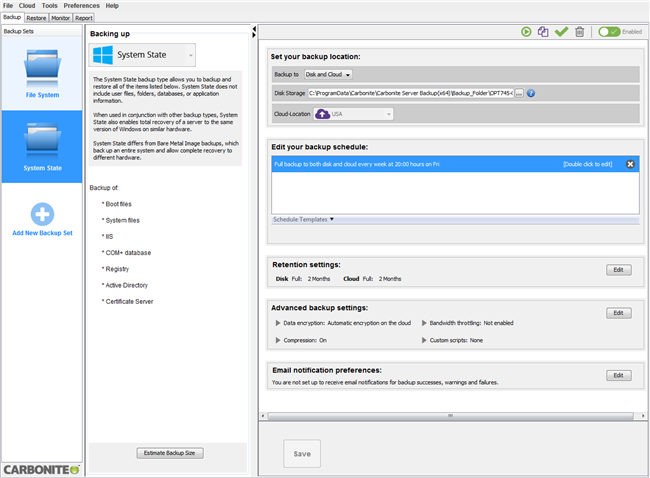Switch to the Report tab
Image resolution: width=650 pixels, height=478 pixels.
(x=84, y=18)
